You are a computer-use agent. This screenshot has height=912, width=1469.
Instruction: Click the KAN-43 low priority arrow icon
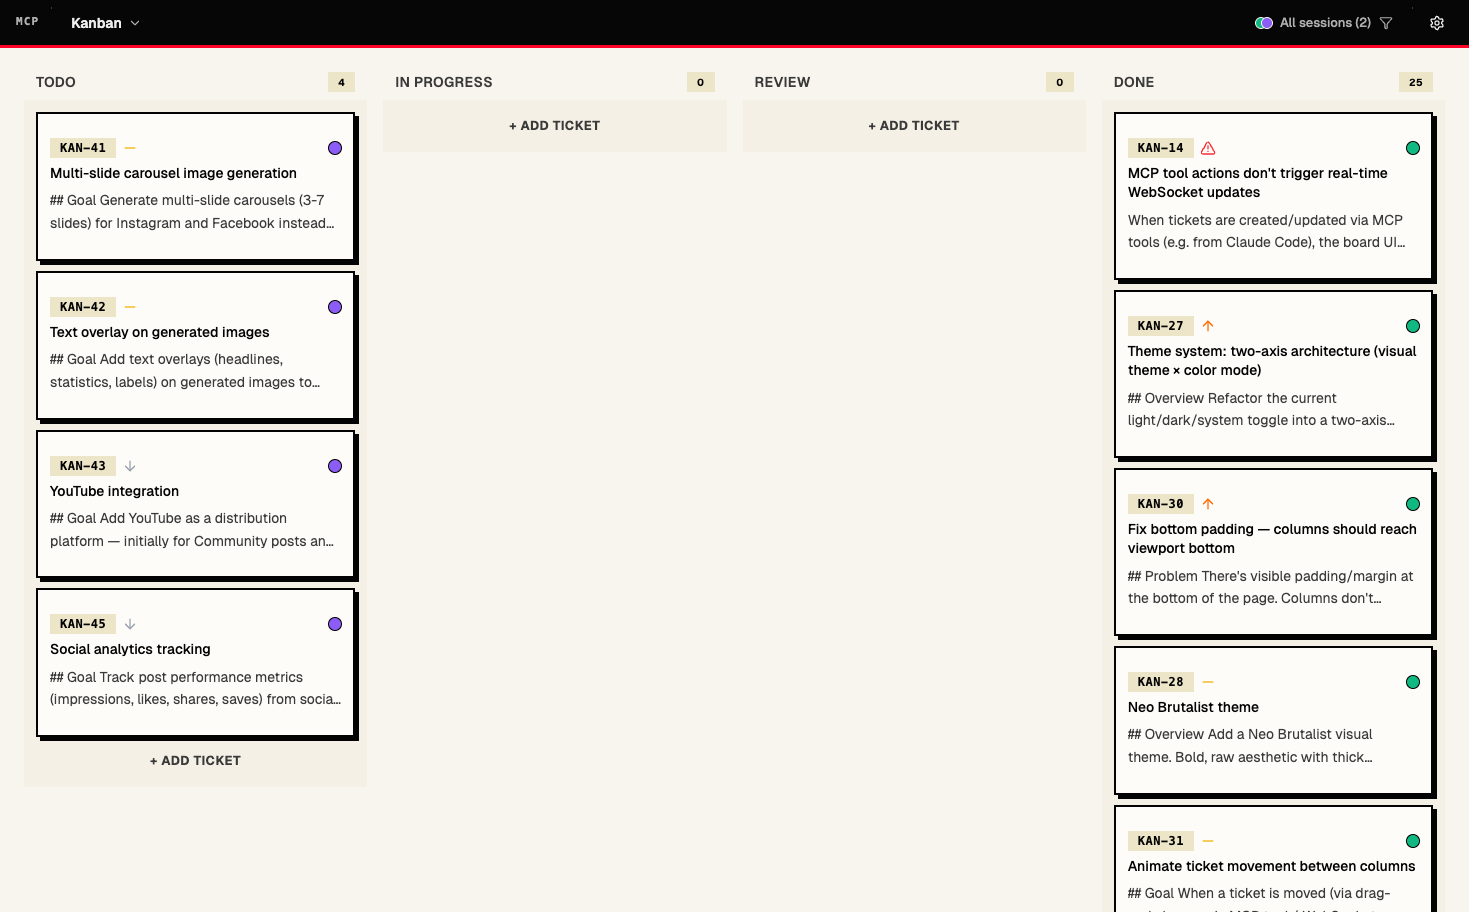point(130,466)
